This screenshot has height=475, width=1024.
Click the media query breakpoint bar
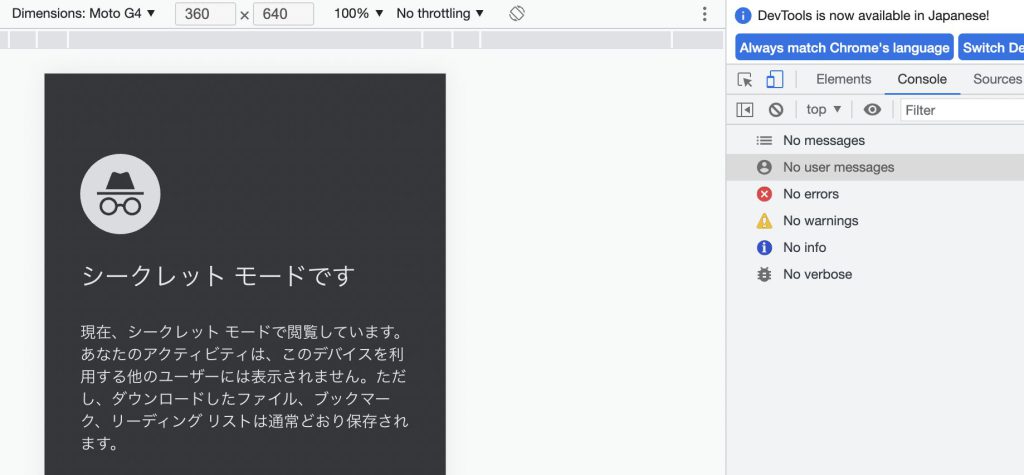click(361, 39)
